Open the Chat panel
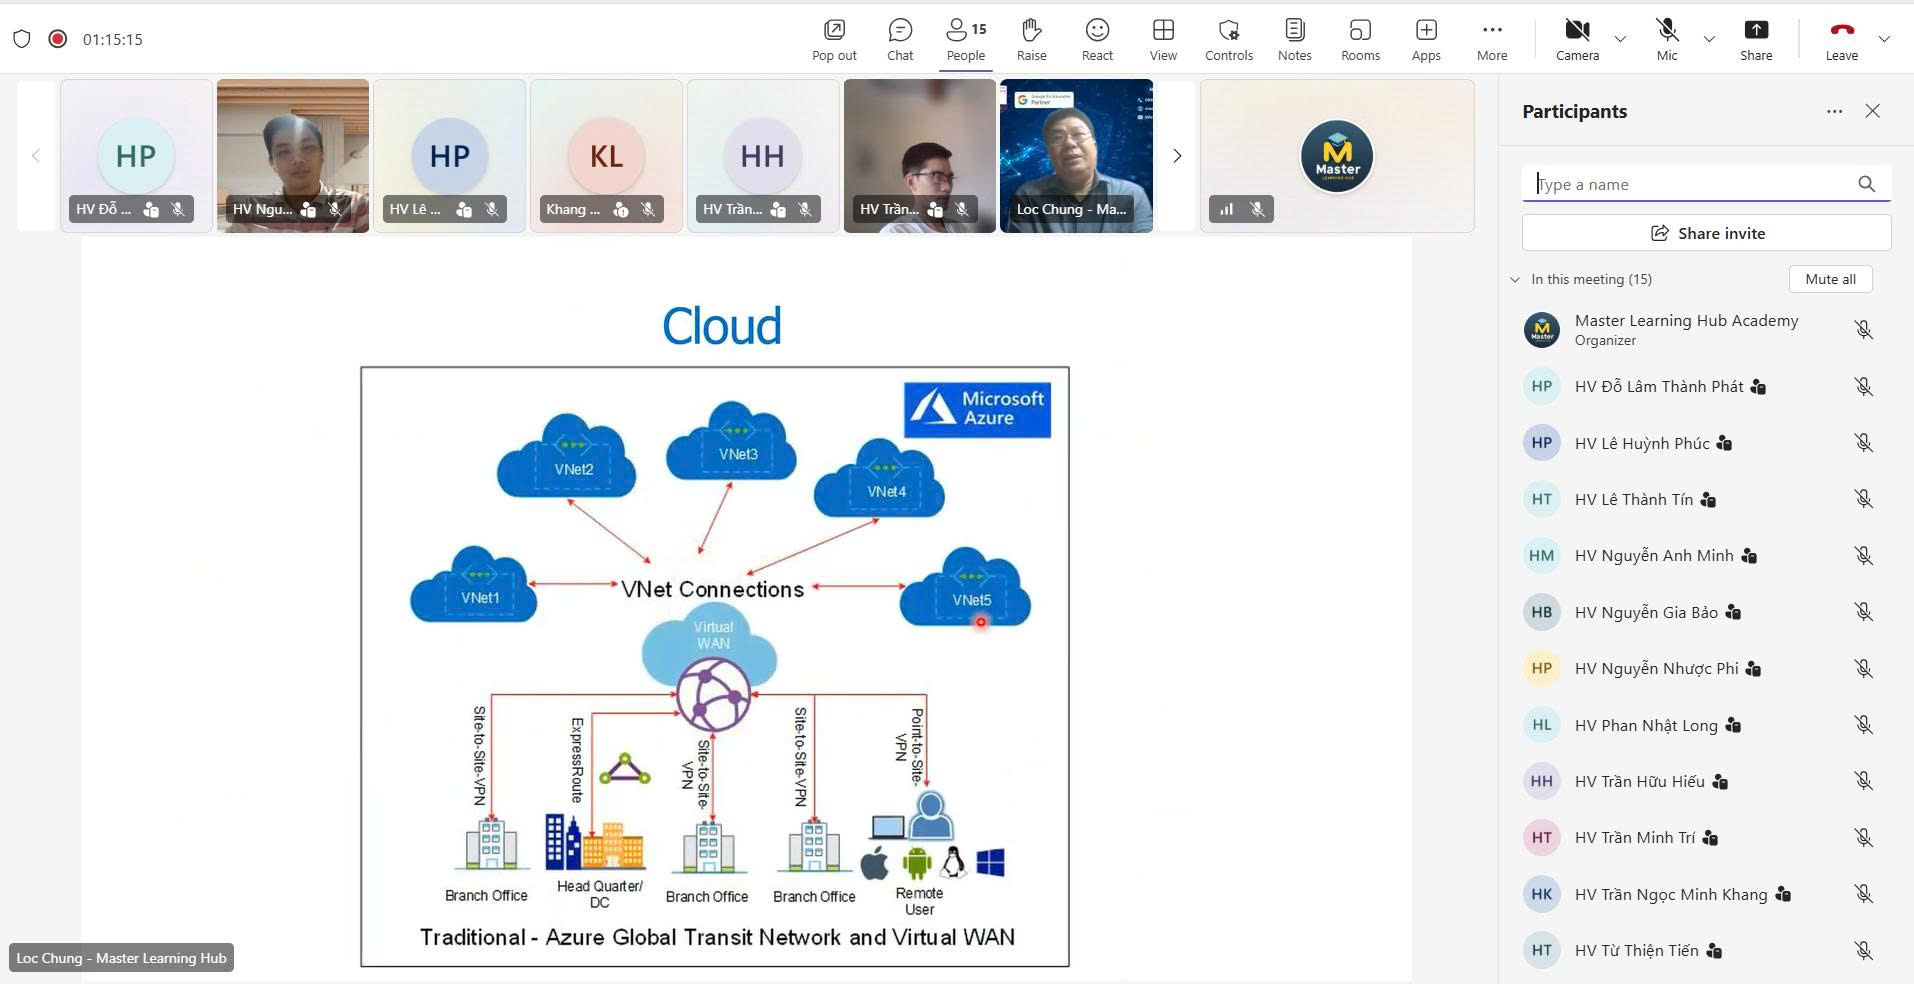 899,39
